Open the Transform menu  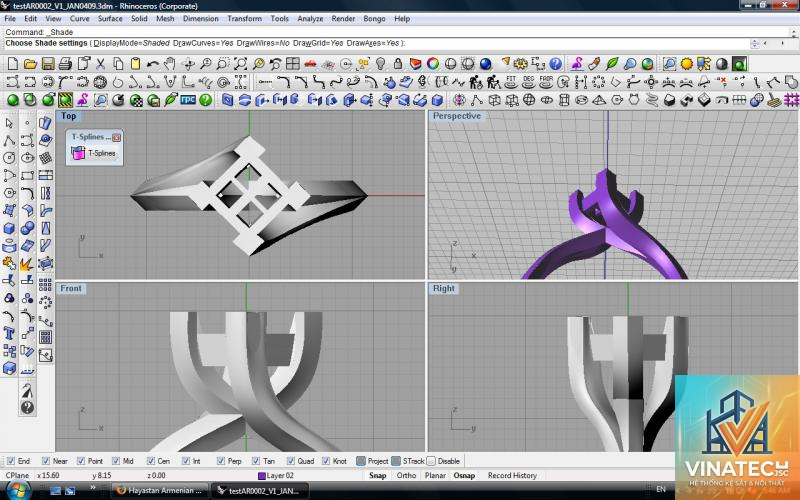pyautogui.click(x=244, y=18)
